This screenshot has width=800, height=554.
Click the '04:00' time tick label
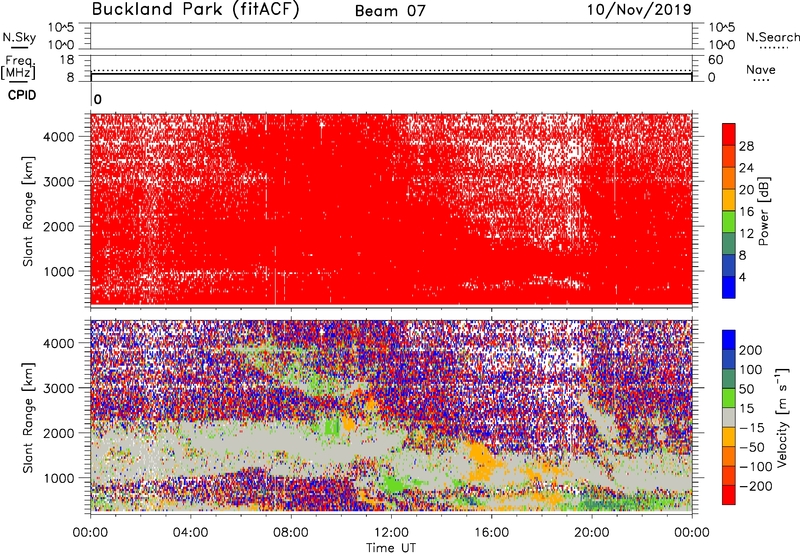(x=190, y=533)
